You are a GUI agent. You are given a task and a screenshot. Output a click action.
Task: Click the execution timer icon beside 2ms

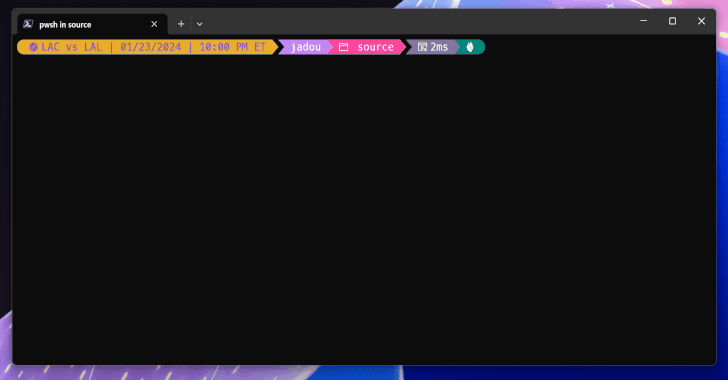coord(422,47)
